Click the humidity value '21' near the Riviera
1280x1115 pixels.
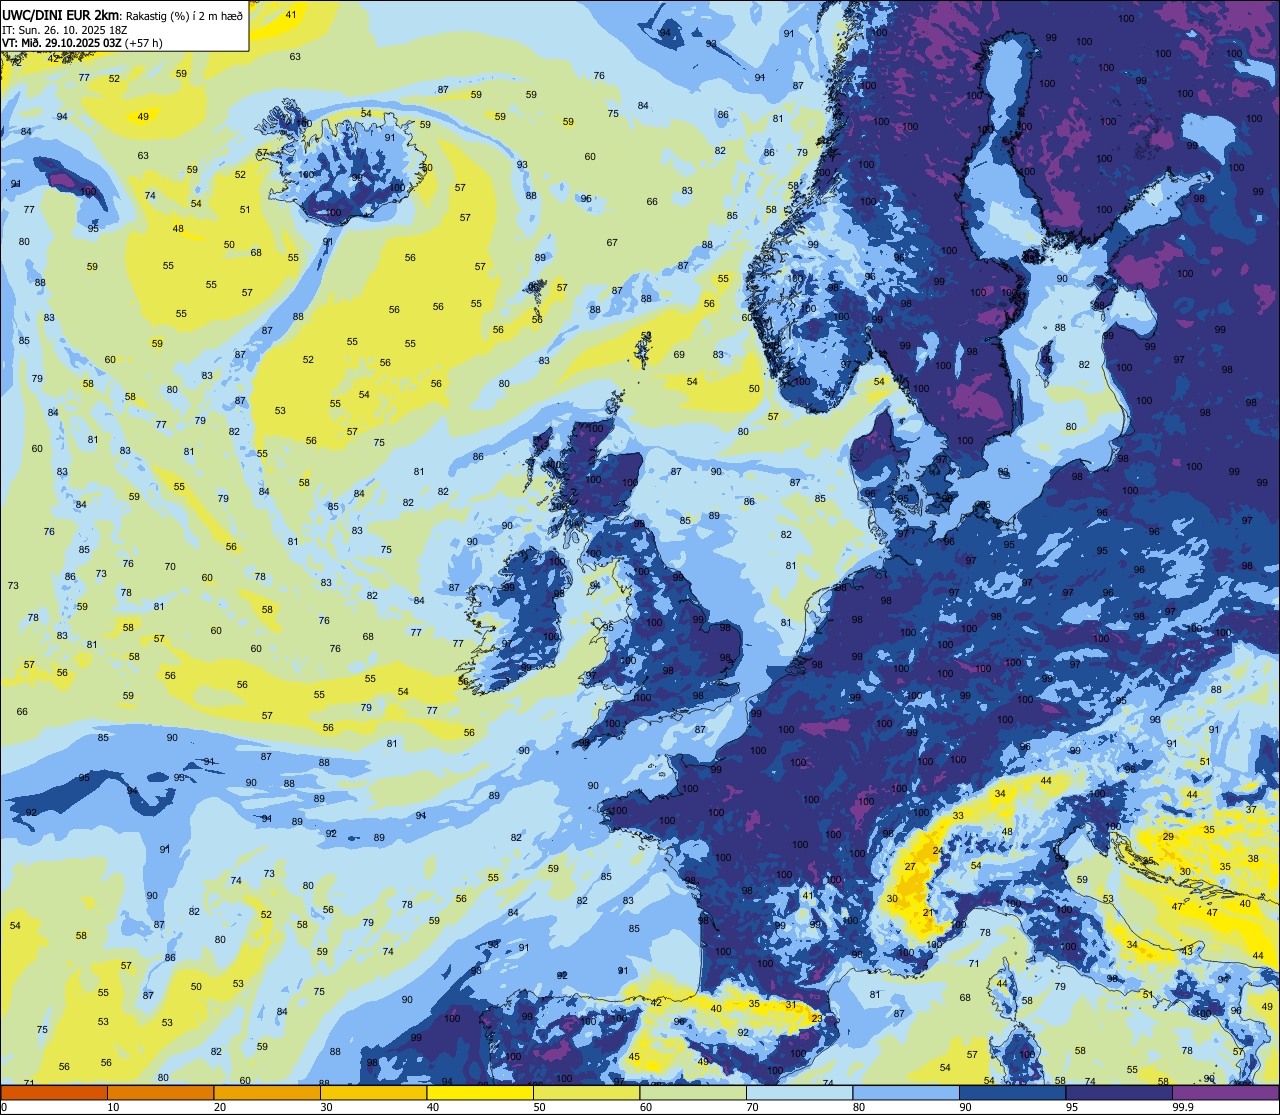(928, 913)
